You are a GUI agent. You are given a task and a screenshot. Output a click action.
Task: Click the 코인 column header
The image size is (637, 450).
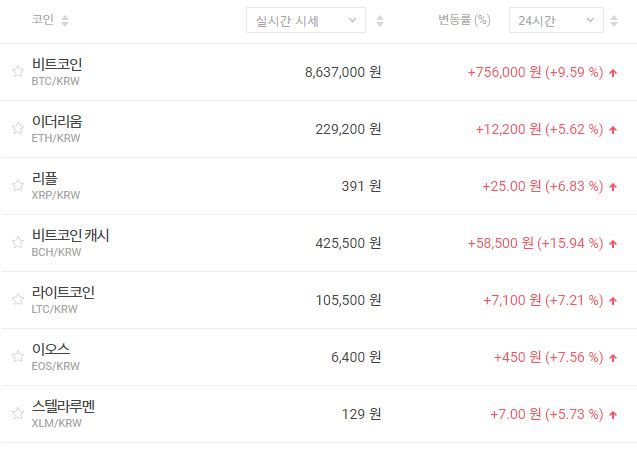point(43,20)
